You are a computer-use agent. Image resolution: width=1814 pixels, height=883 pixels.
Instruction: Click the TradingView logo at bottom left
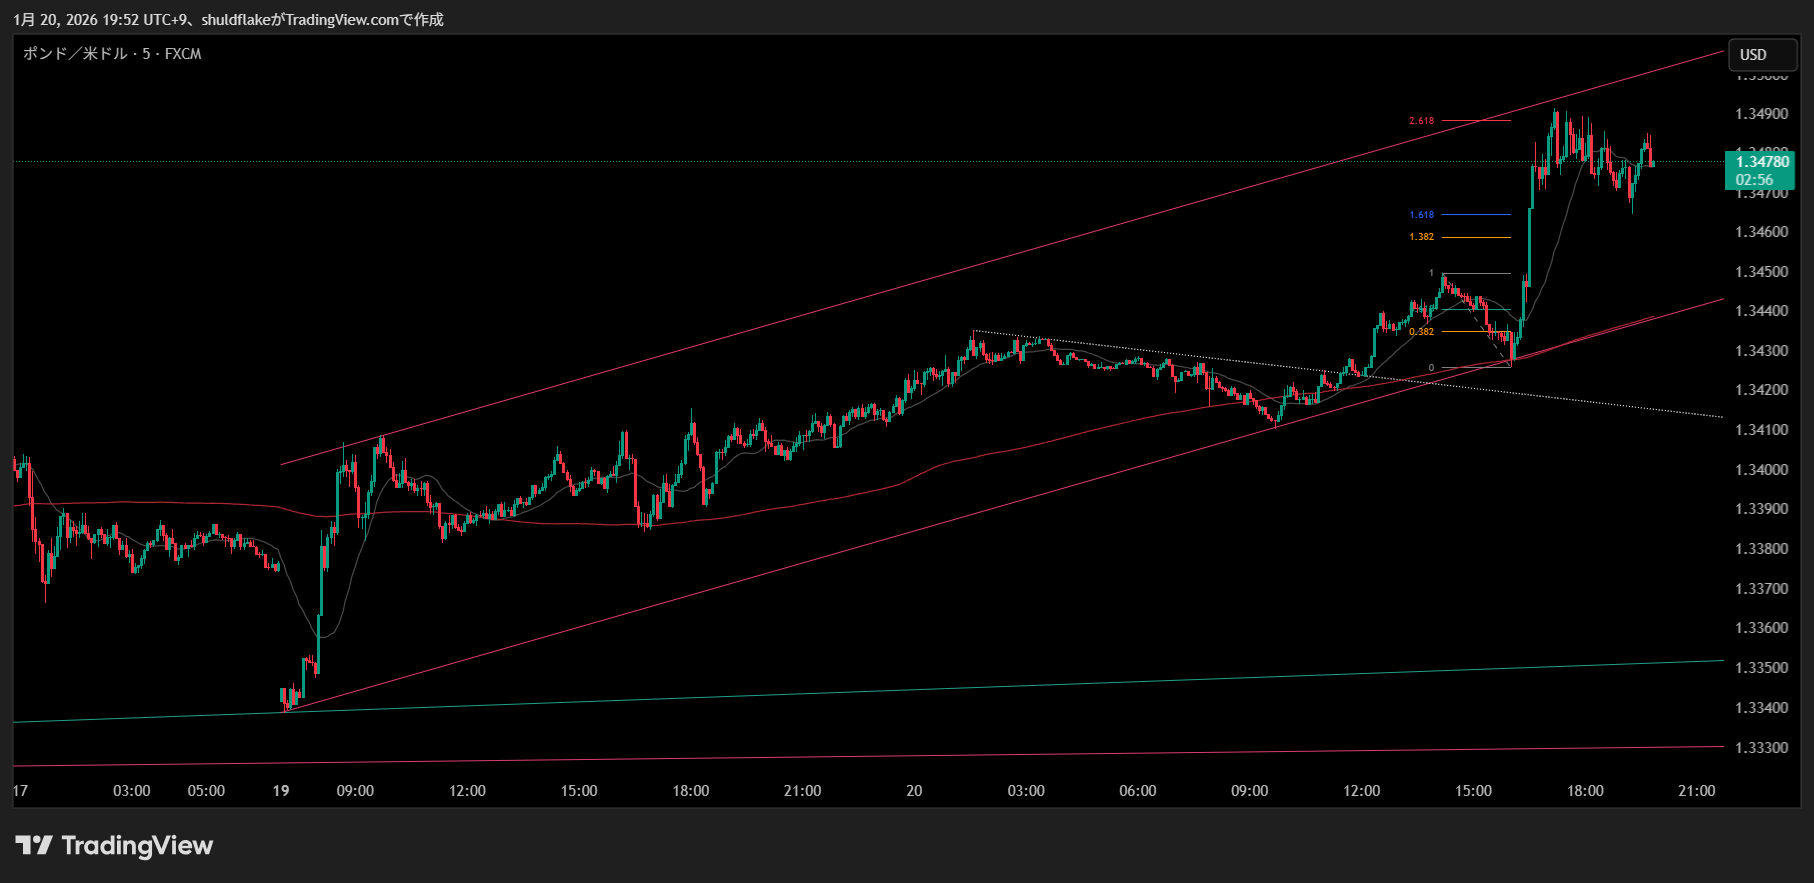[114, 846]
